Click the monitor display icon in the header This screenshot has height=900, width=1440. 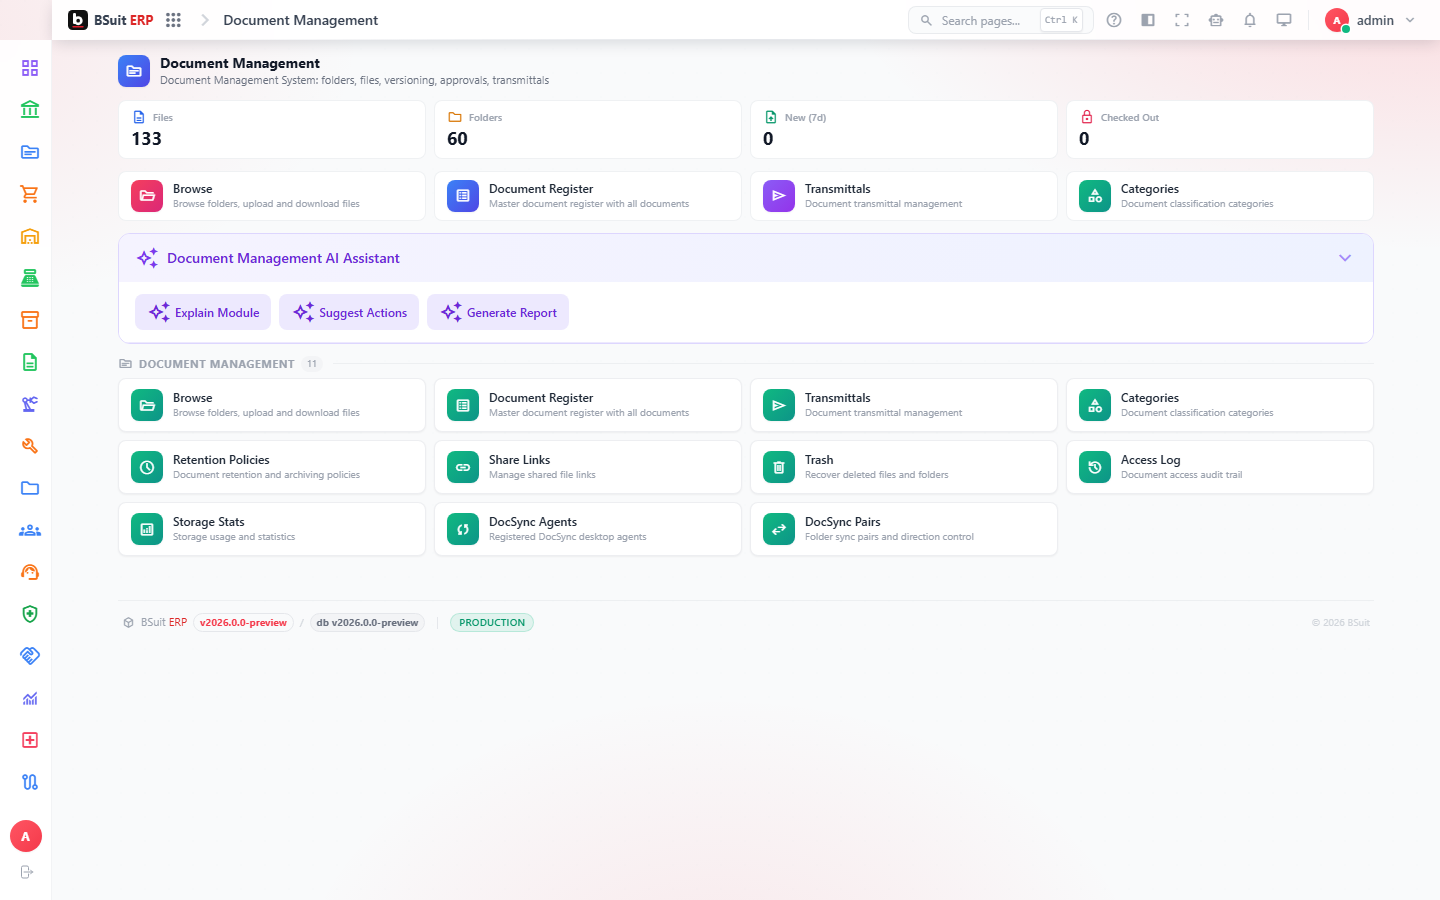coord(1284,20)
